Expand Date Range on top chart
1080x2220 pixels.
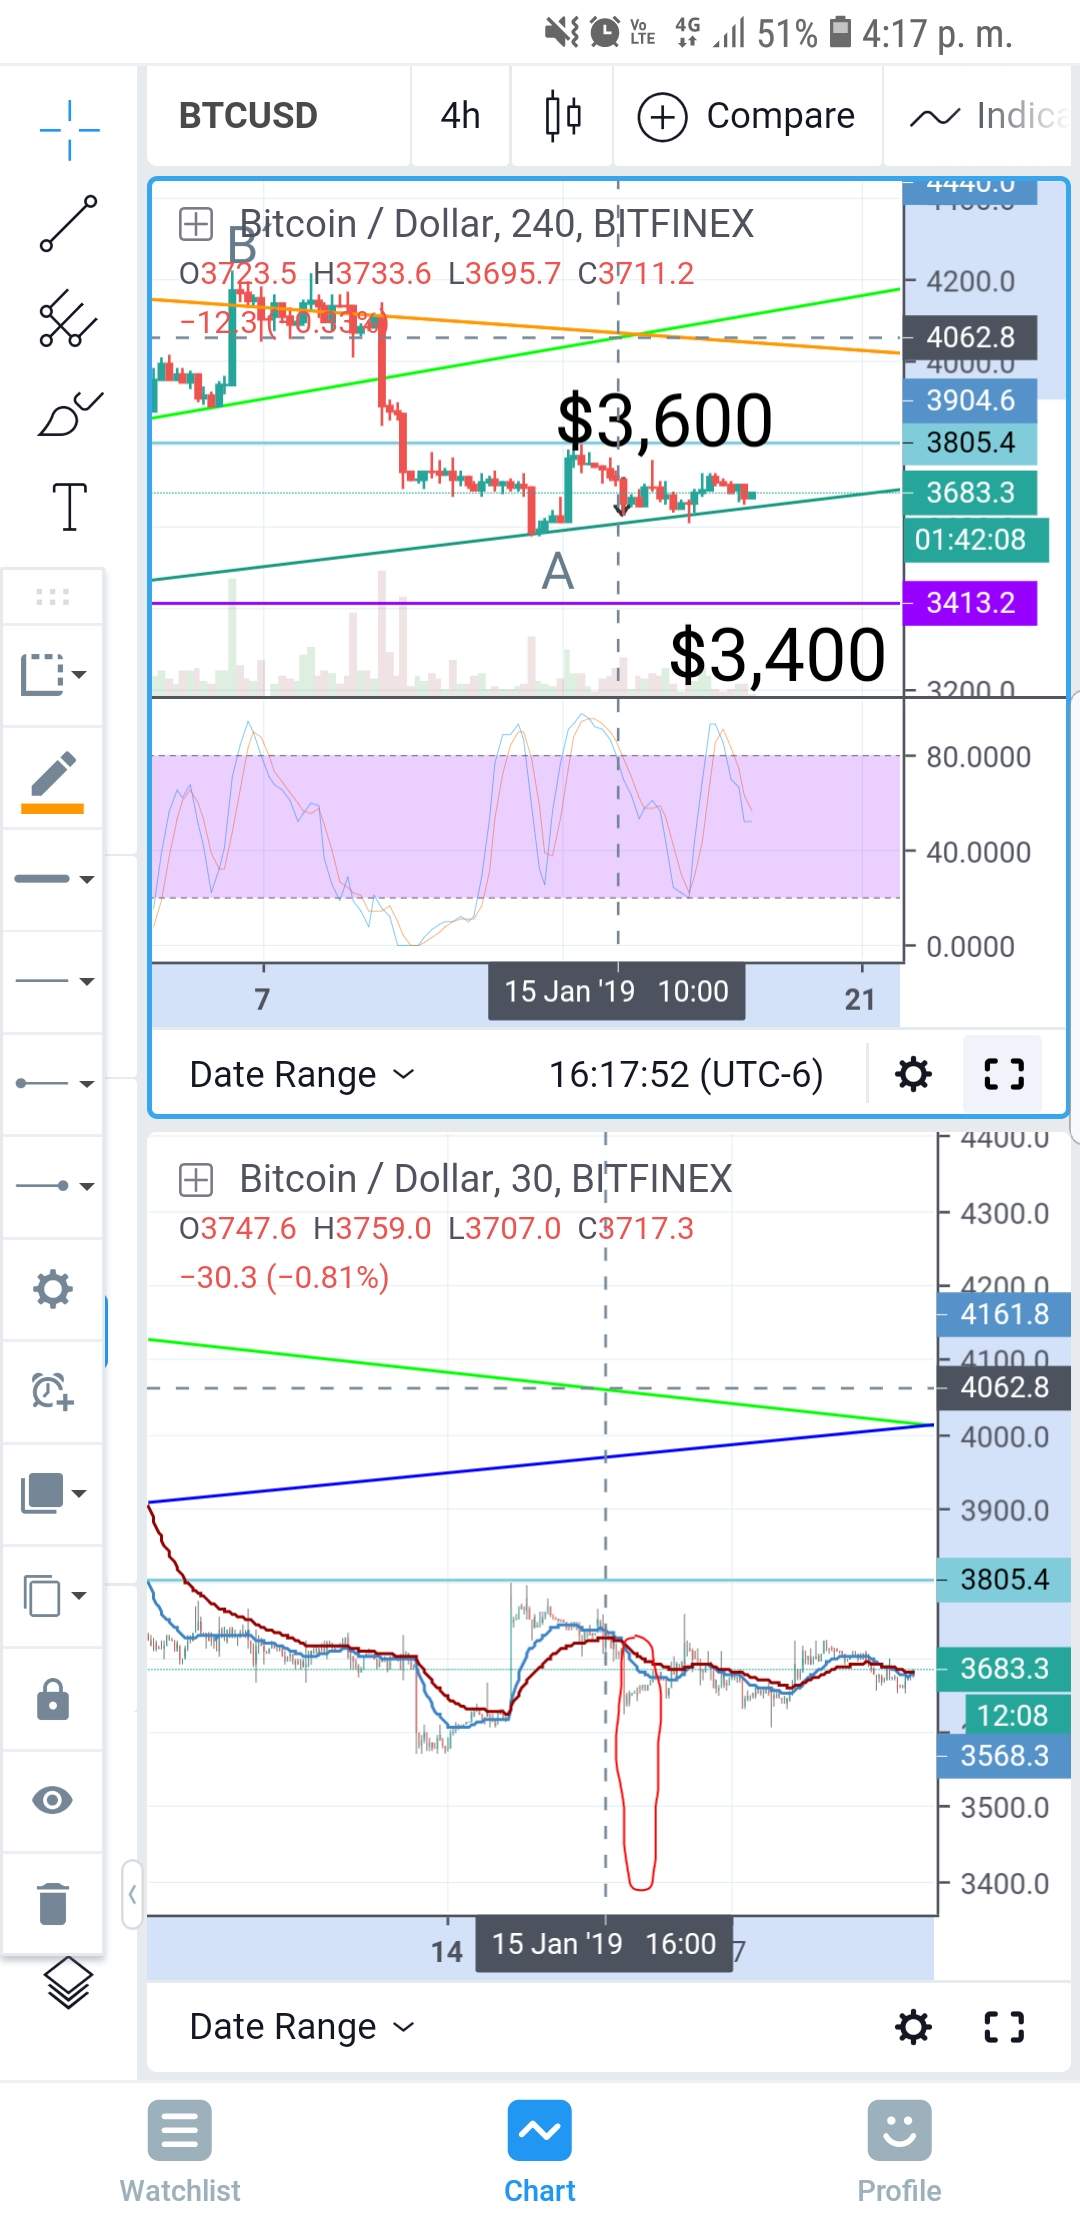click(301, 1074)
